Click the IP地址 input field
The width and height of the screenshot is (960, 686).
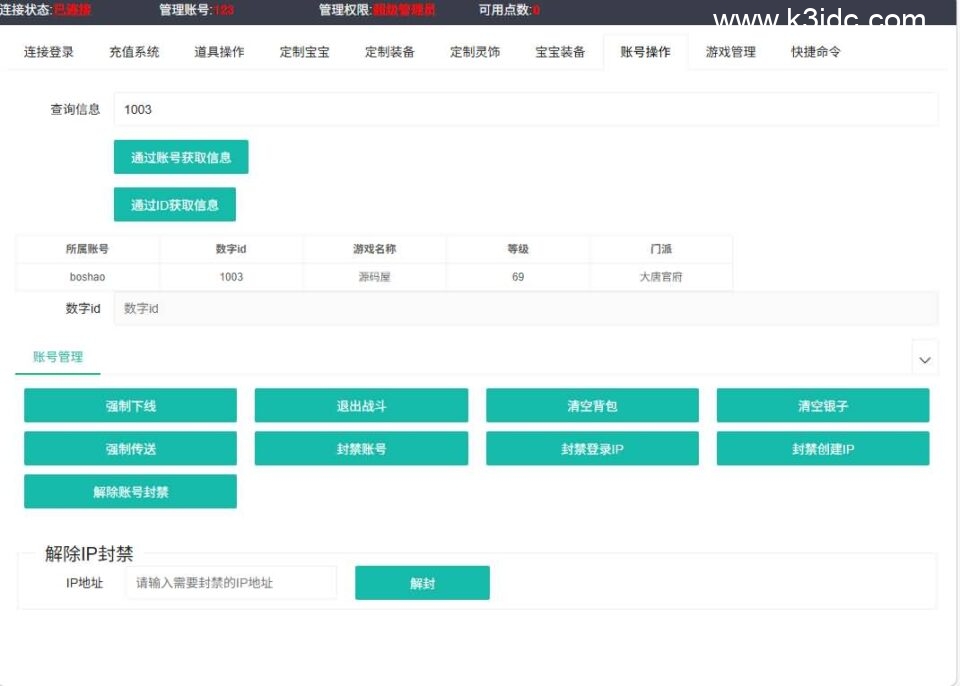tap(231, 583)
